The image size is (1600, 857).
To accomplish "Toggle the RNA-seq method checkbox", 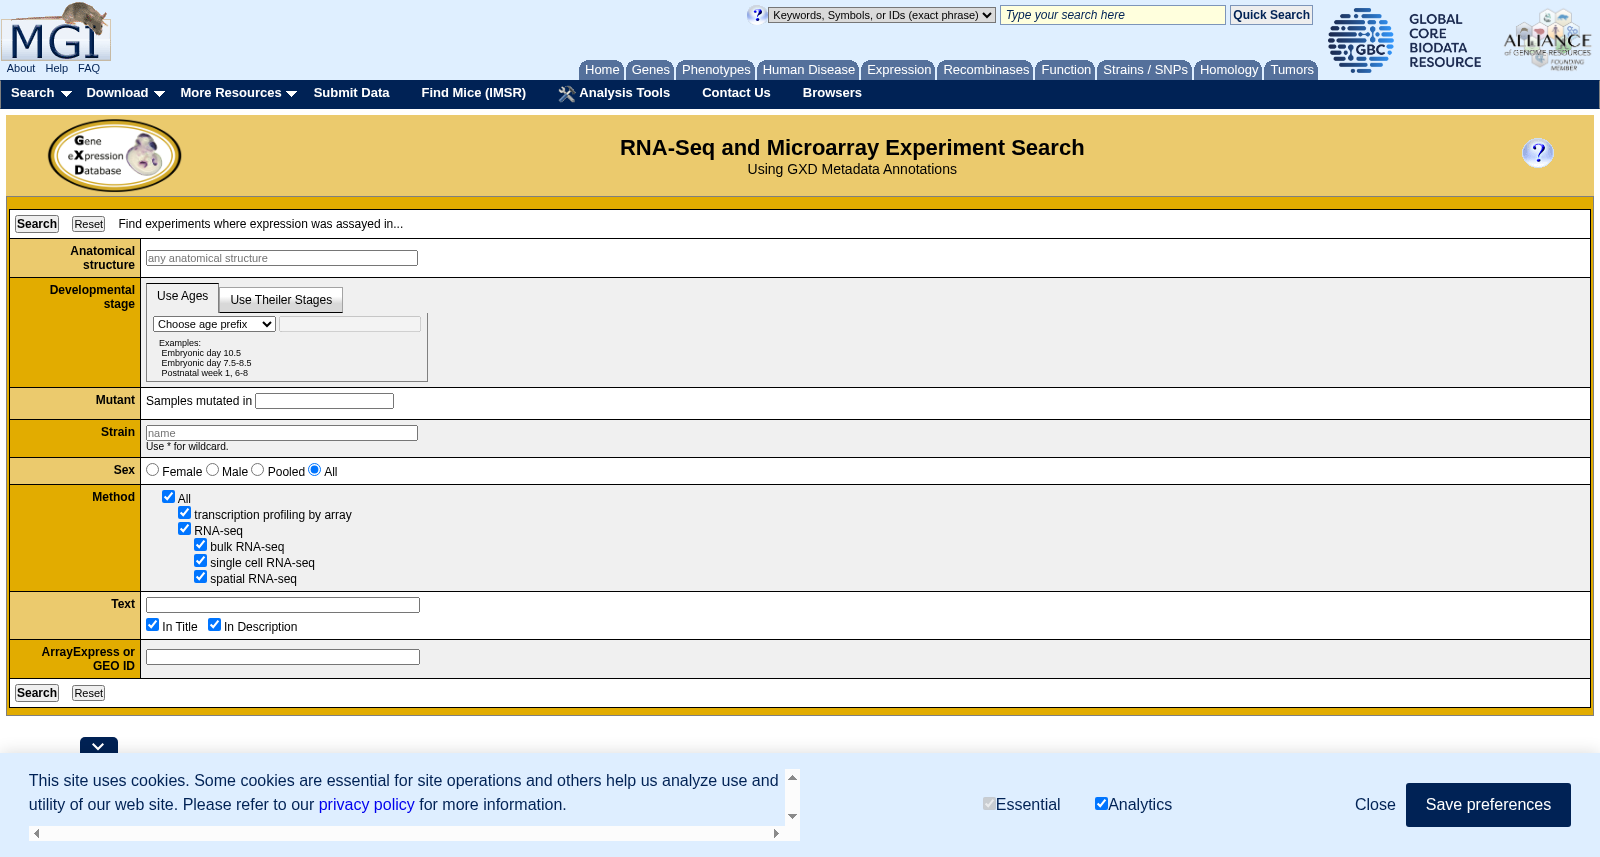I will (x=185, y=529).
